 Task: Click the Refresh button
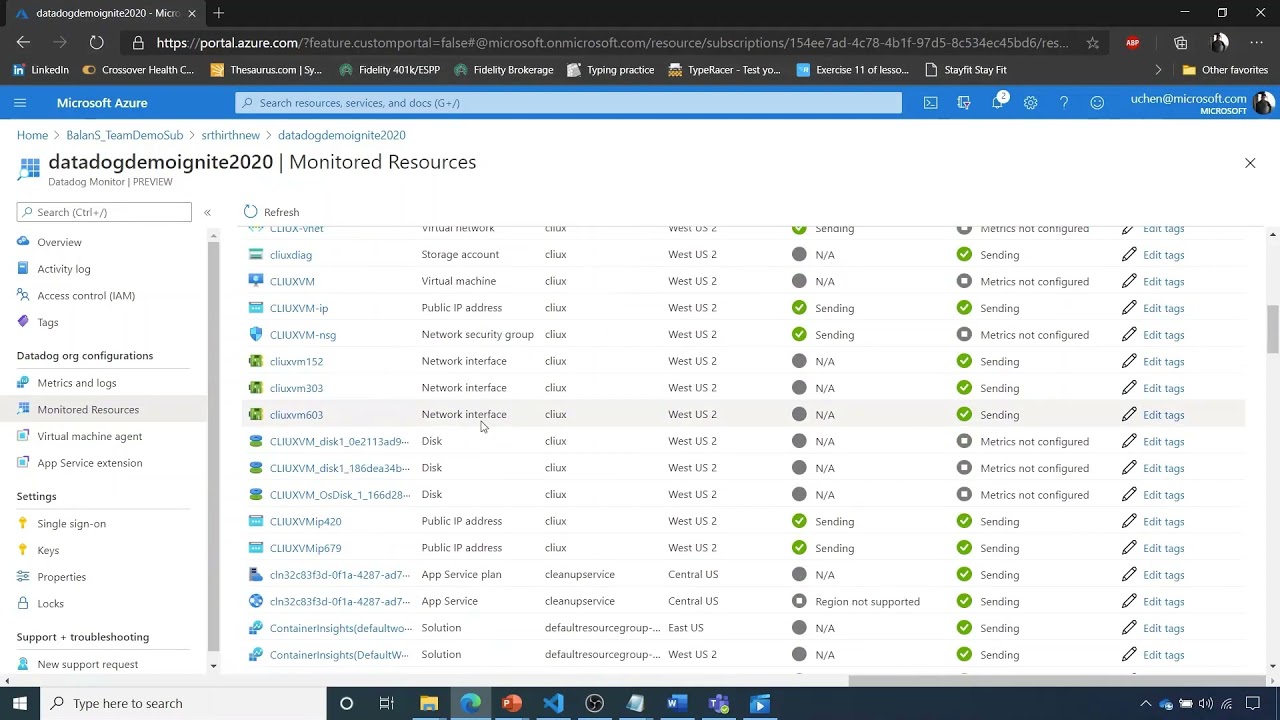[272, 212]
